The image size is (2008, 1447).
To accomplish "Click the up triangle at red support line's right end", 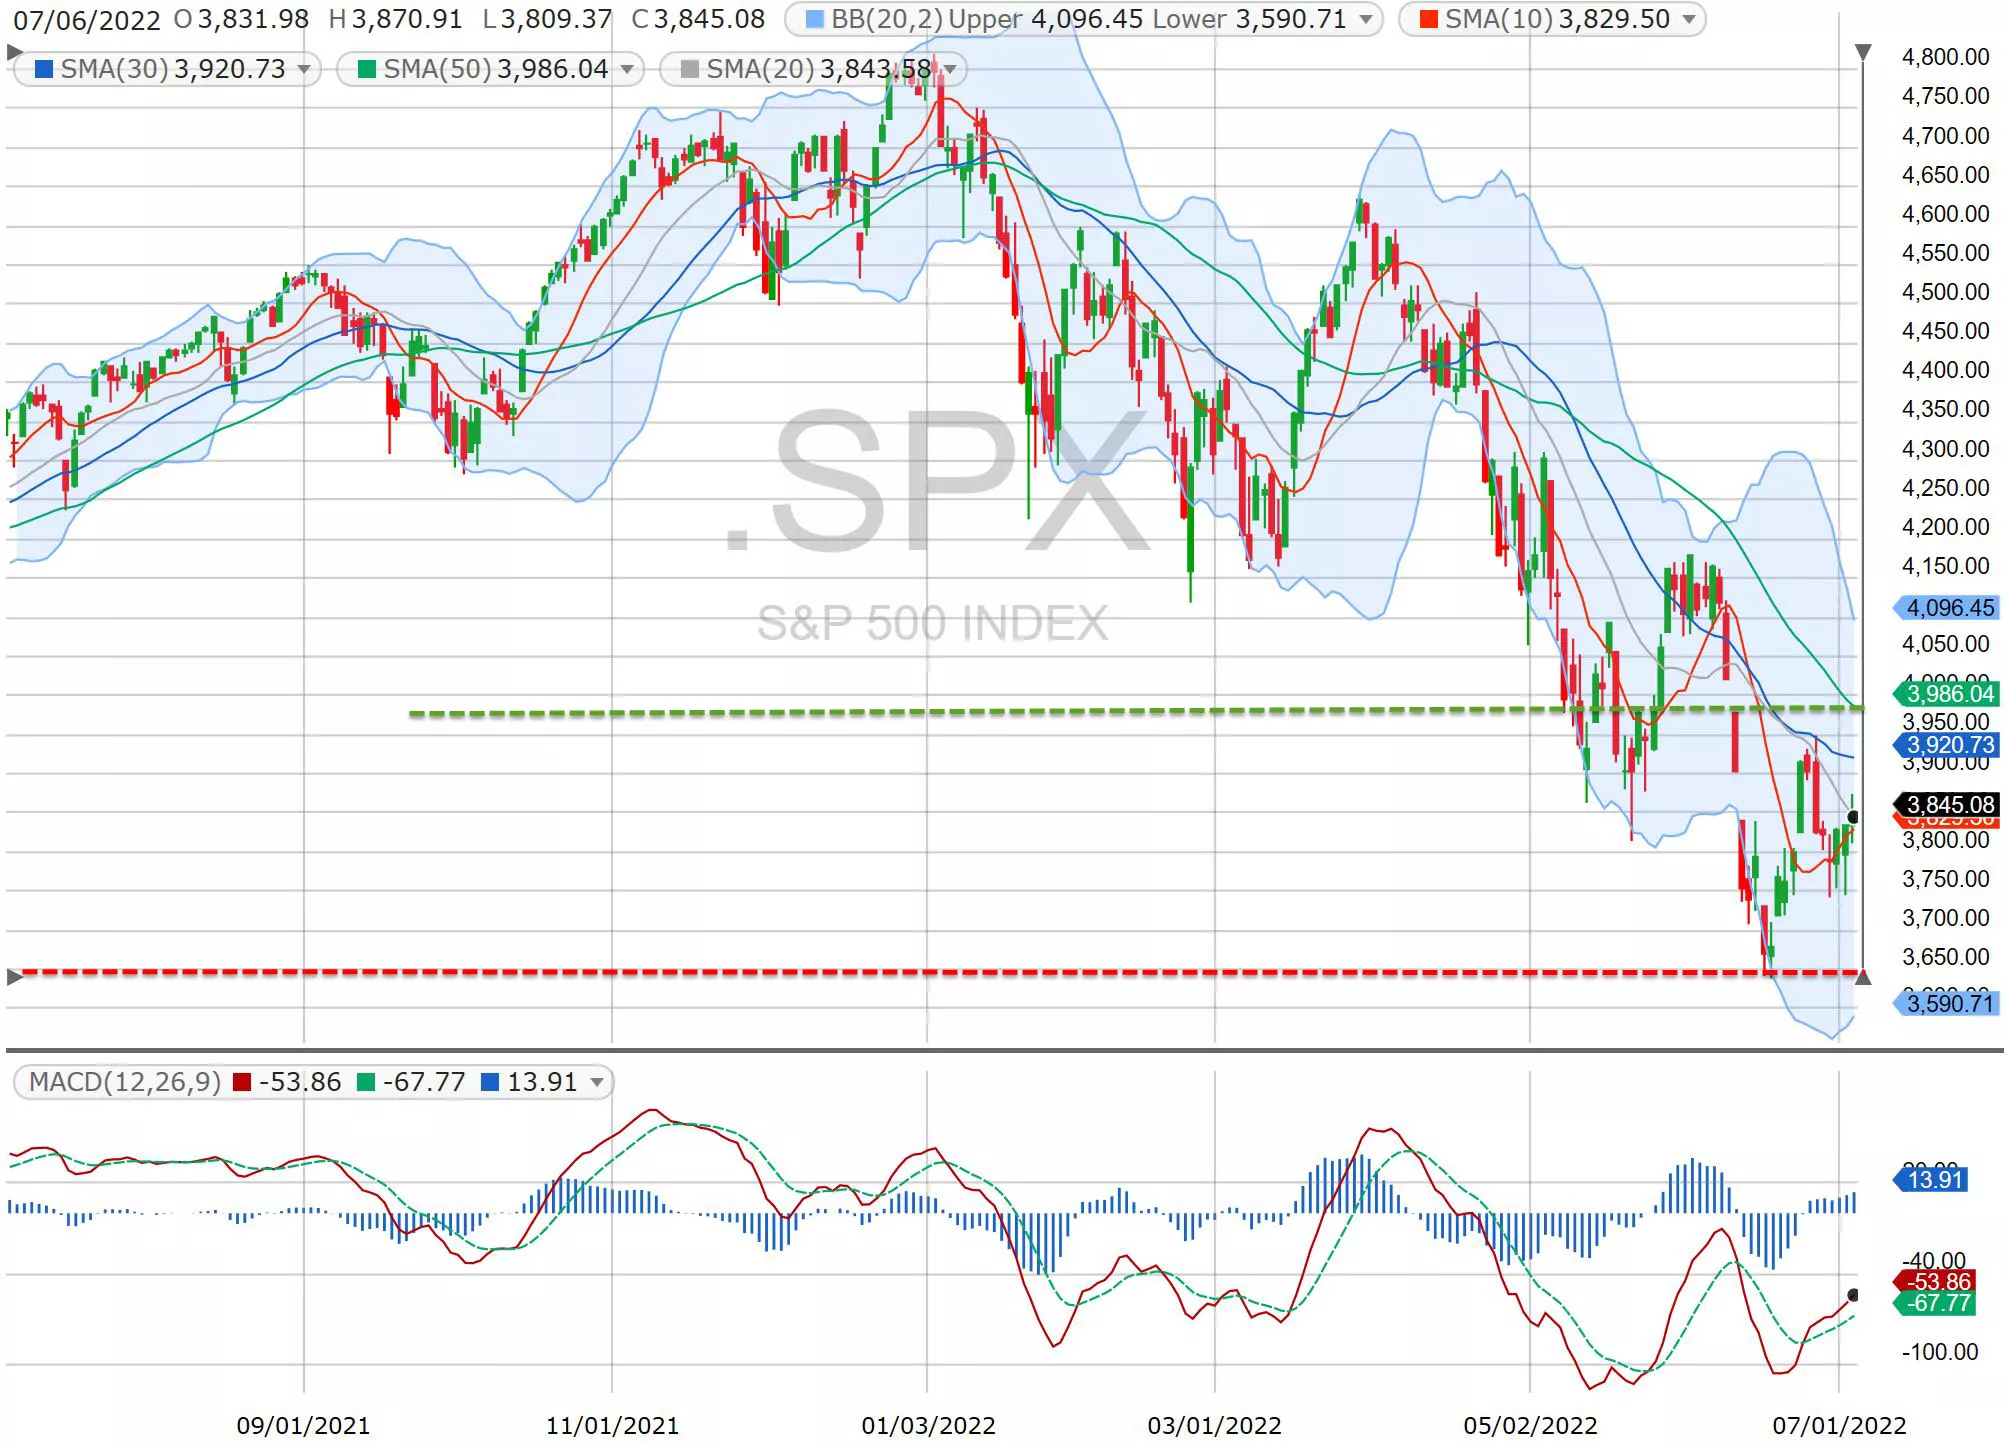I will pos(1863,977).
